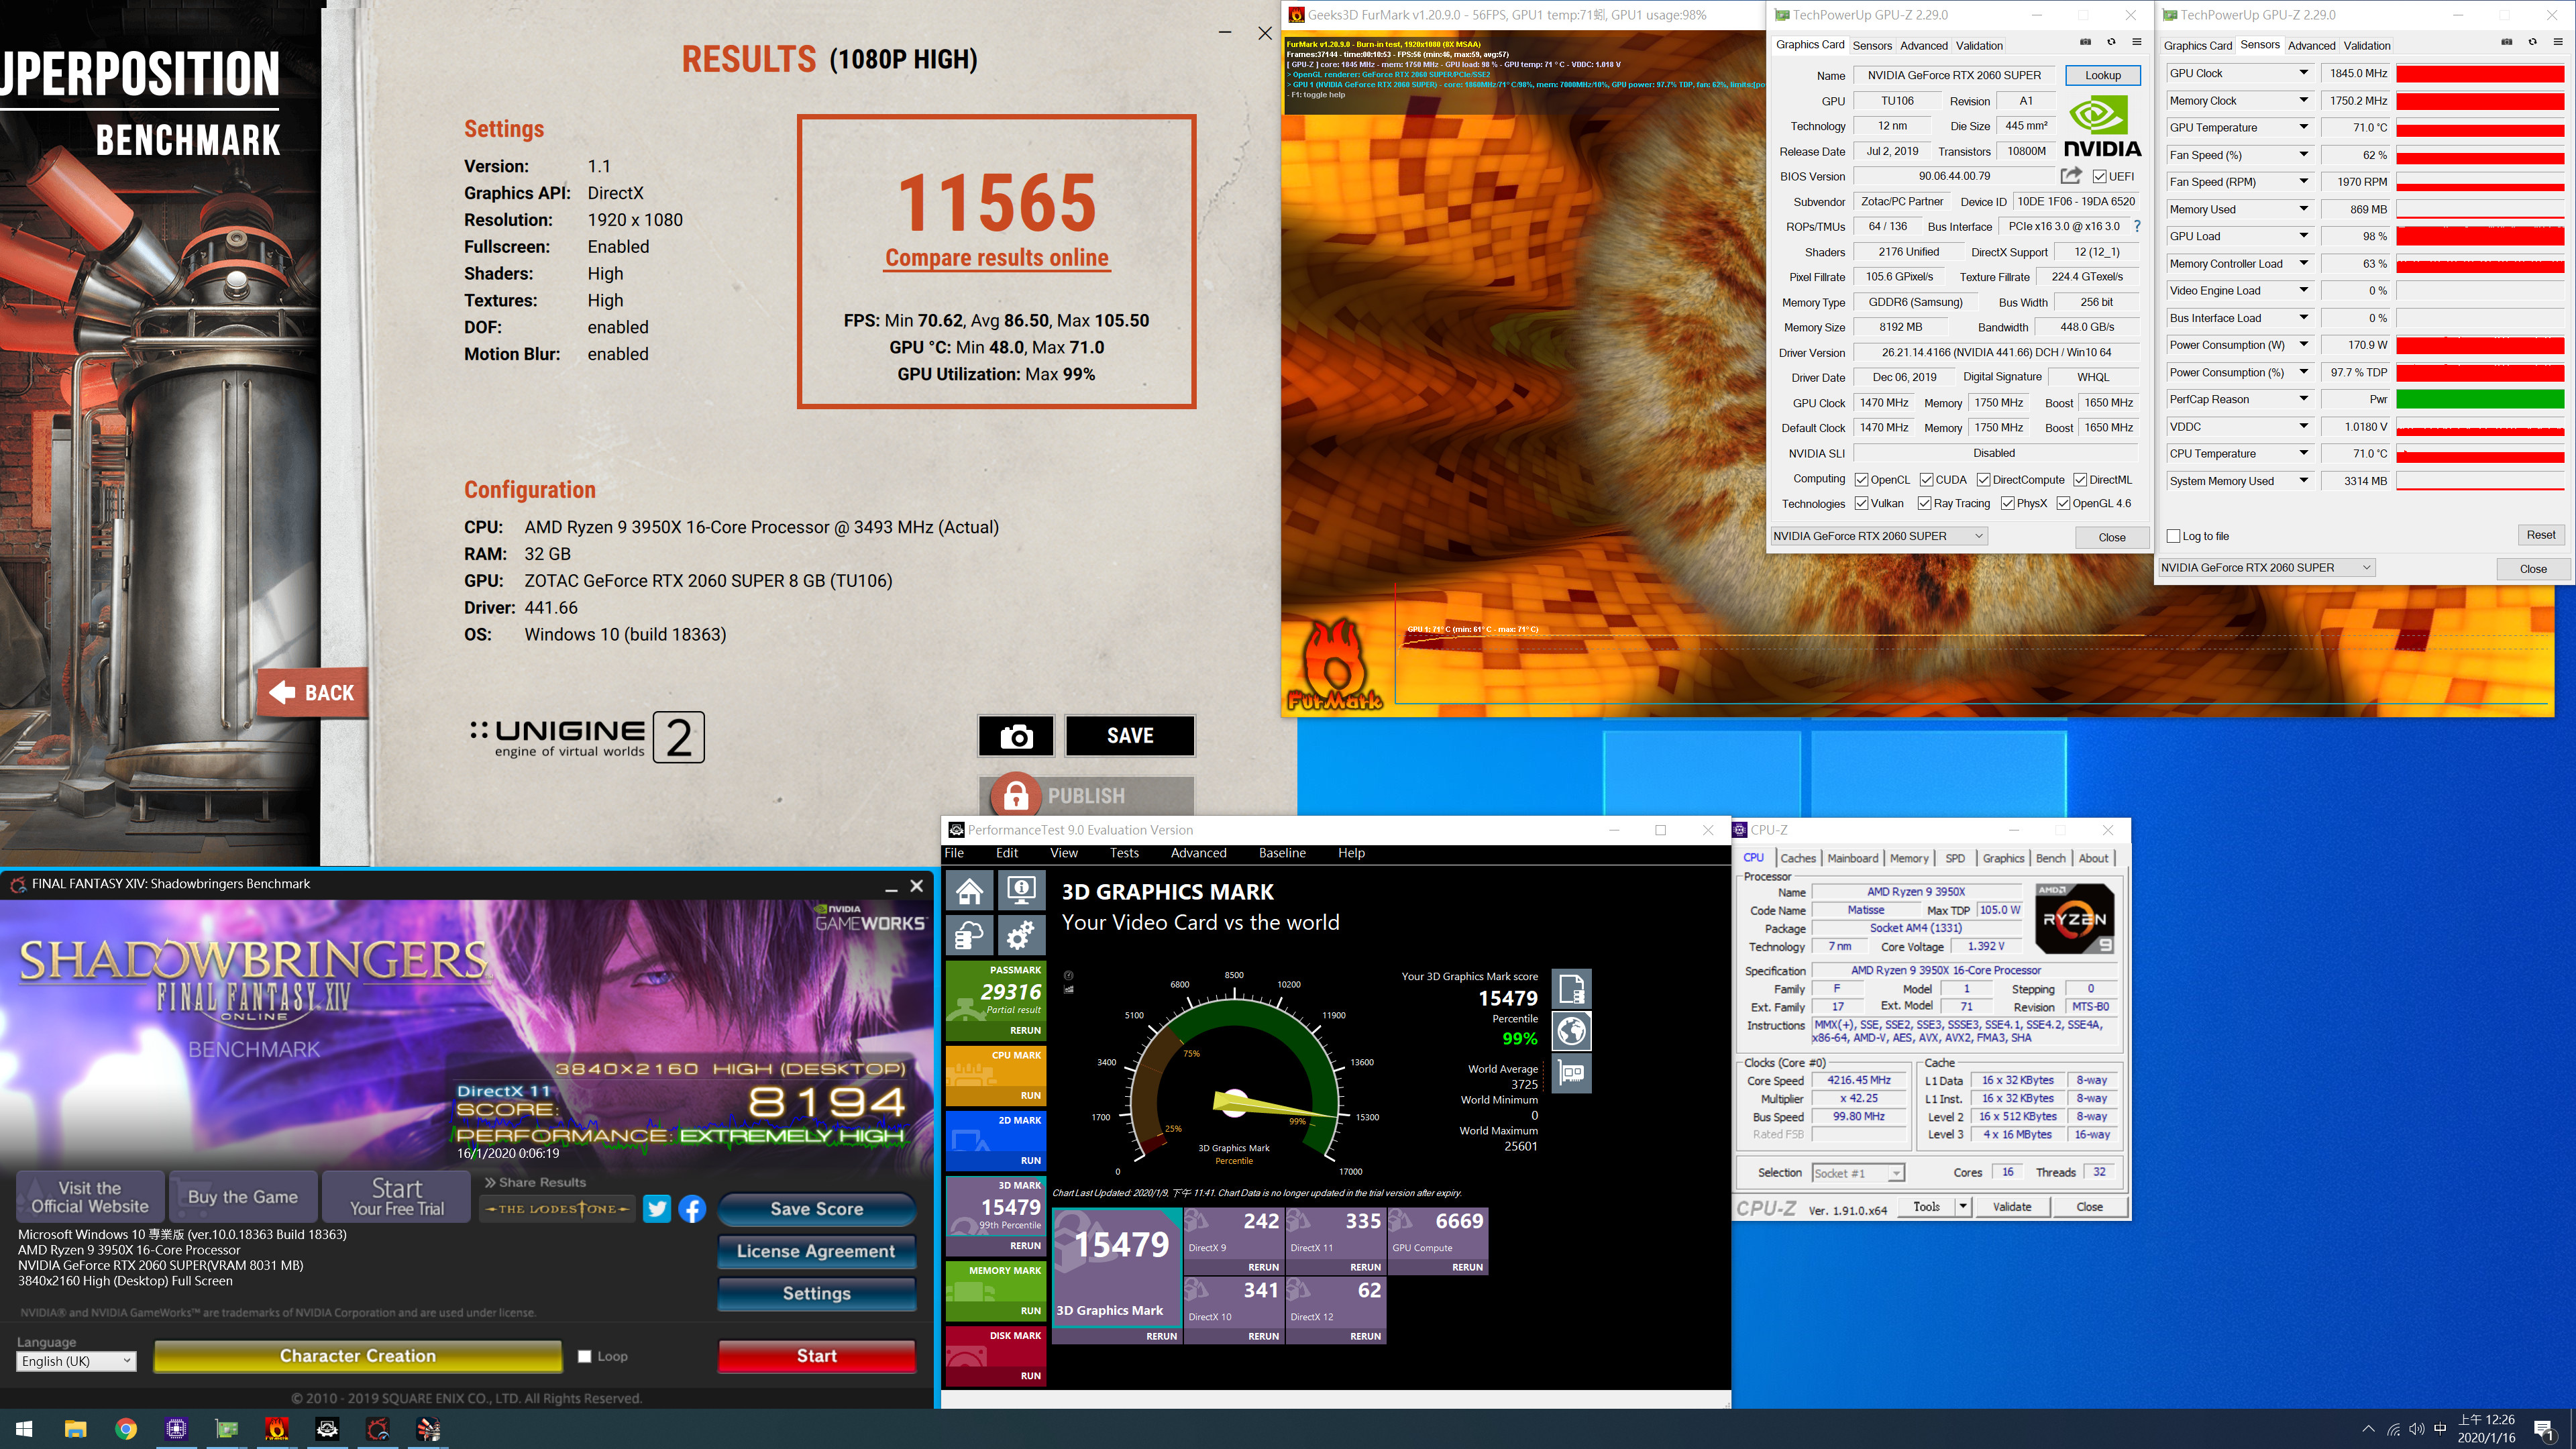Open Bench tab in CPU-Z
2576x1449 pixels.
[2050, 858]
